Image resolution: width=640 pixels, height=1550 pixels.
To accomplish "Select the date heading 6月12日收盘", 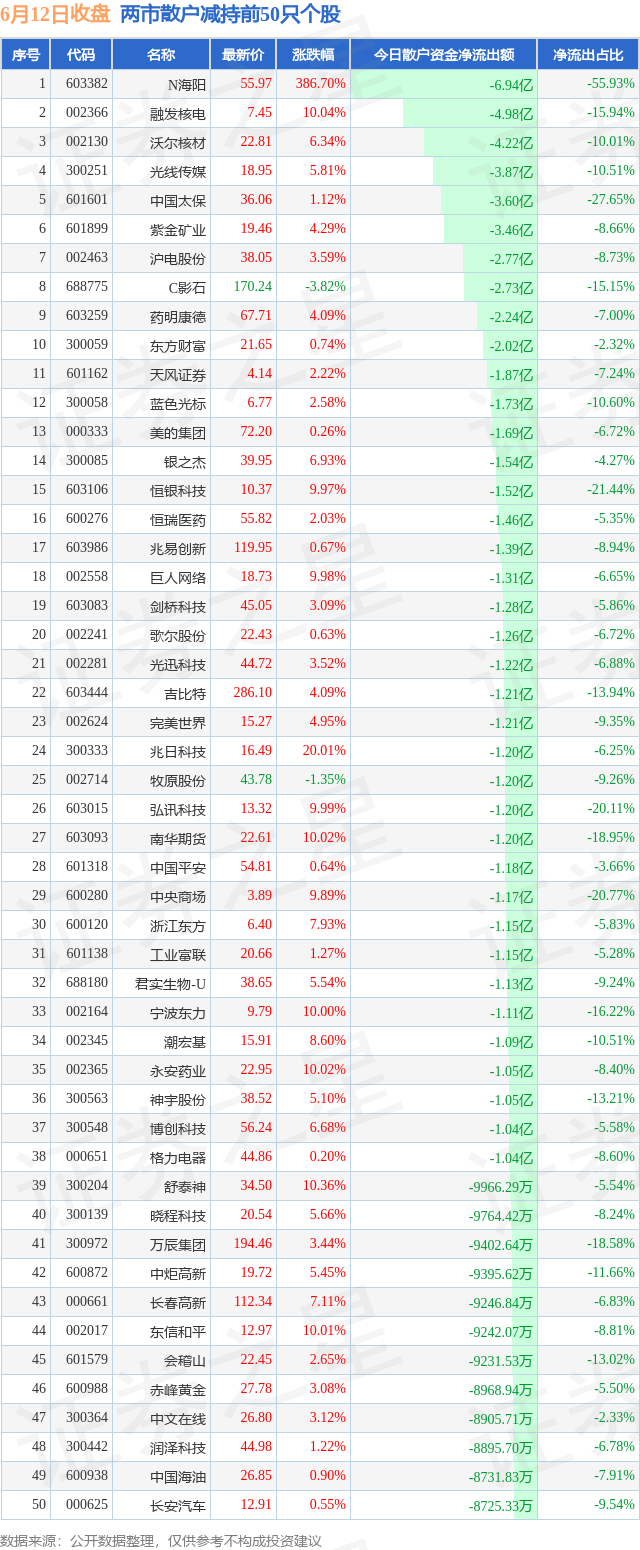I will (x=56, y=15).
